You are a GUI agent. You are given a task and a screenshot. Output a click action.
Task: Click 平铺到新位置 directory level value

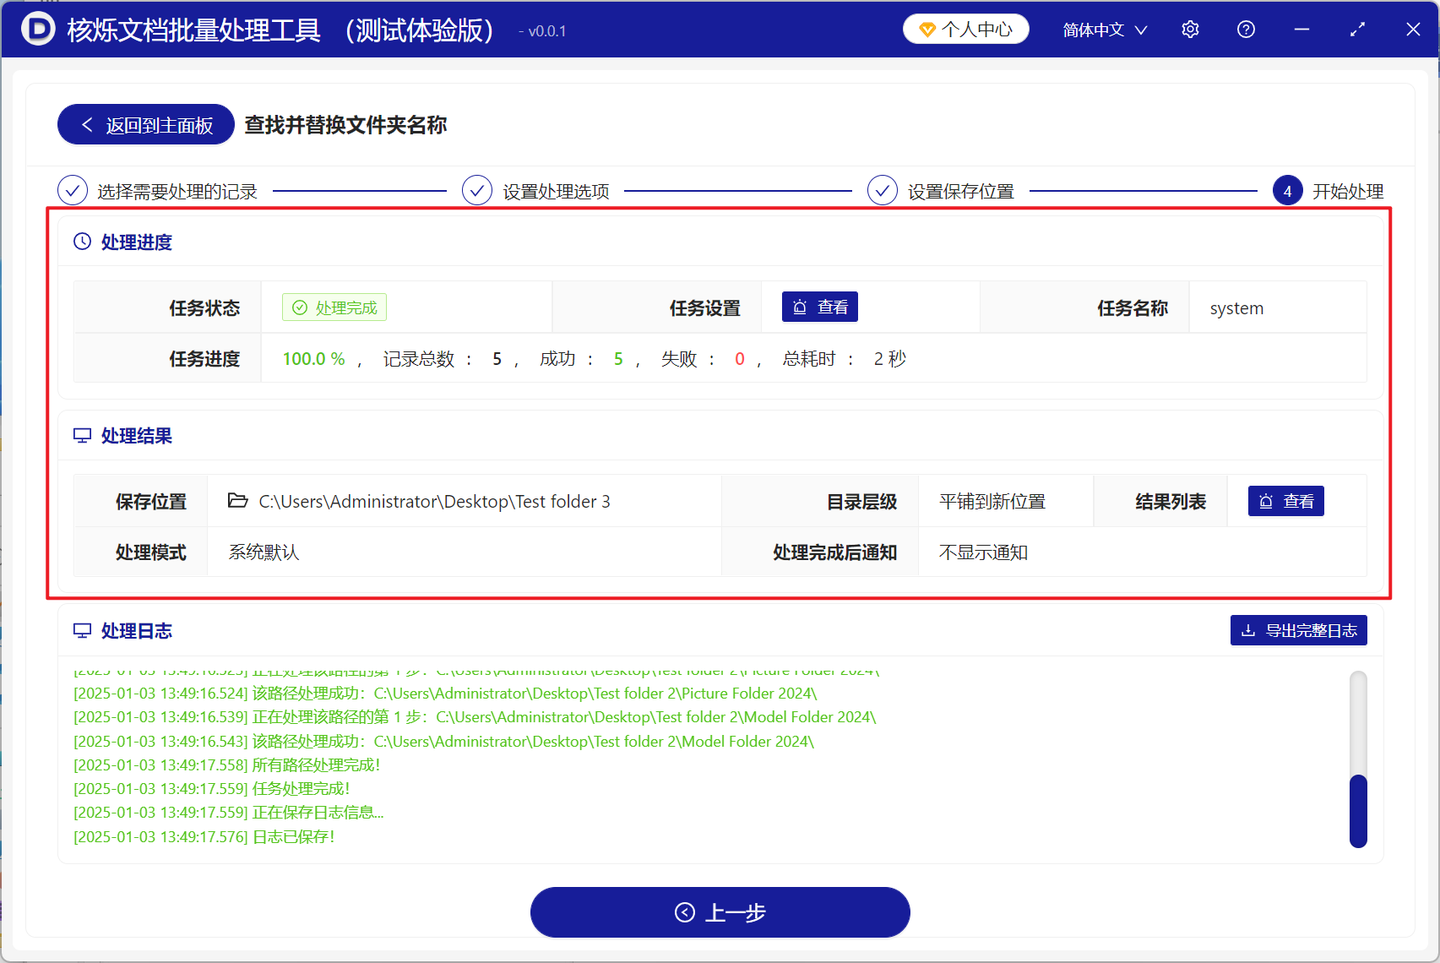point(992,501)
